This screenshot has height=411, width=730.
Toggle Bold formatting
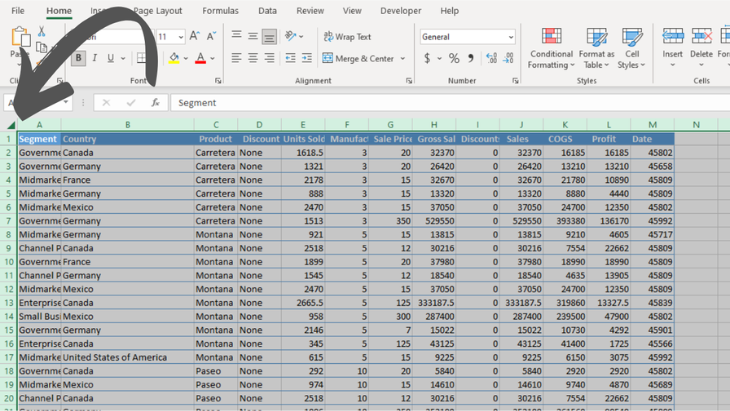click(x=78, y=58)
